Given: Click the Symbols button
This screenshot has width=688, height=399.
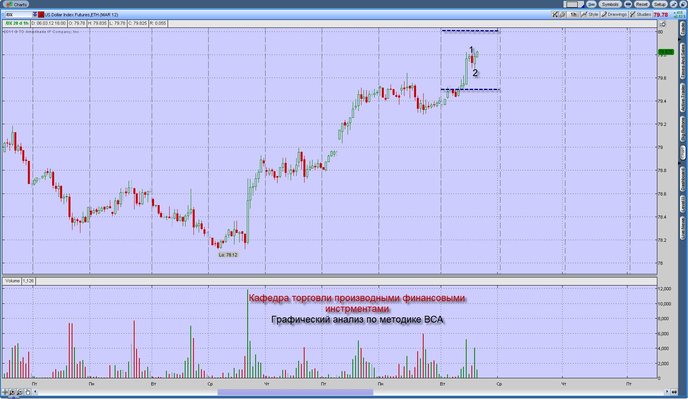Looking at the screenshot, I should pos(610,4).
